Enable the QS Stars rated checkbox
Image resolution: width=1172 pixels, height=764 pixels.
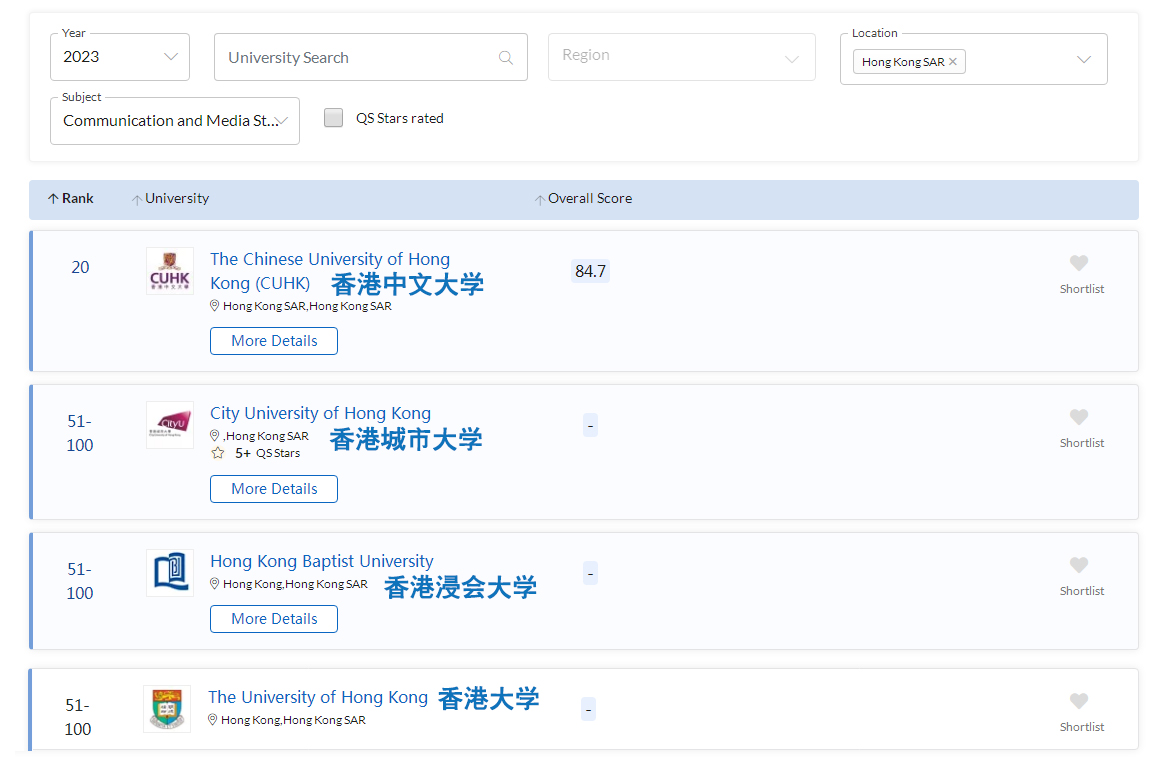pos(333,117)
